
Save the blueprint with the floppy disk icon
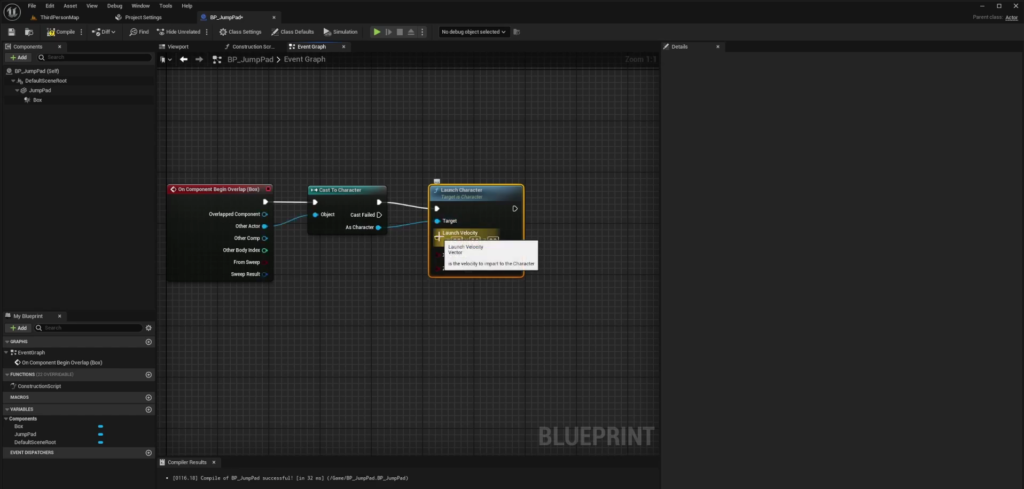click(x=12, y=32)
